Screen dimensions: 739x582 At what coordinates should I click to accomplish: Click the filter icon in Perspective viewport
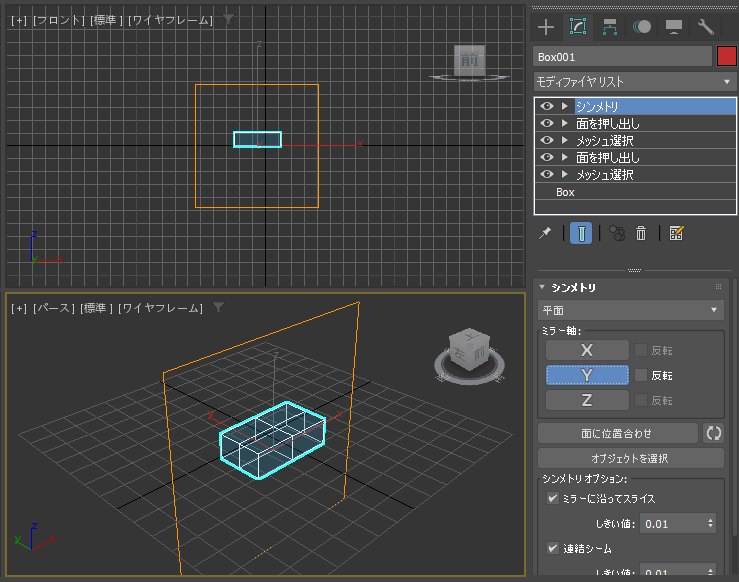[x=218, y=308]
